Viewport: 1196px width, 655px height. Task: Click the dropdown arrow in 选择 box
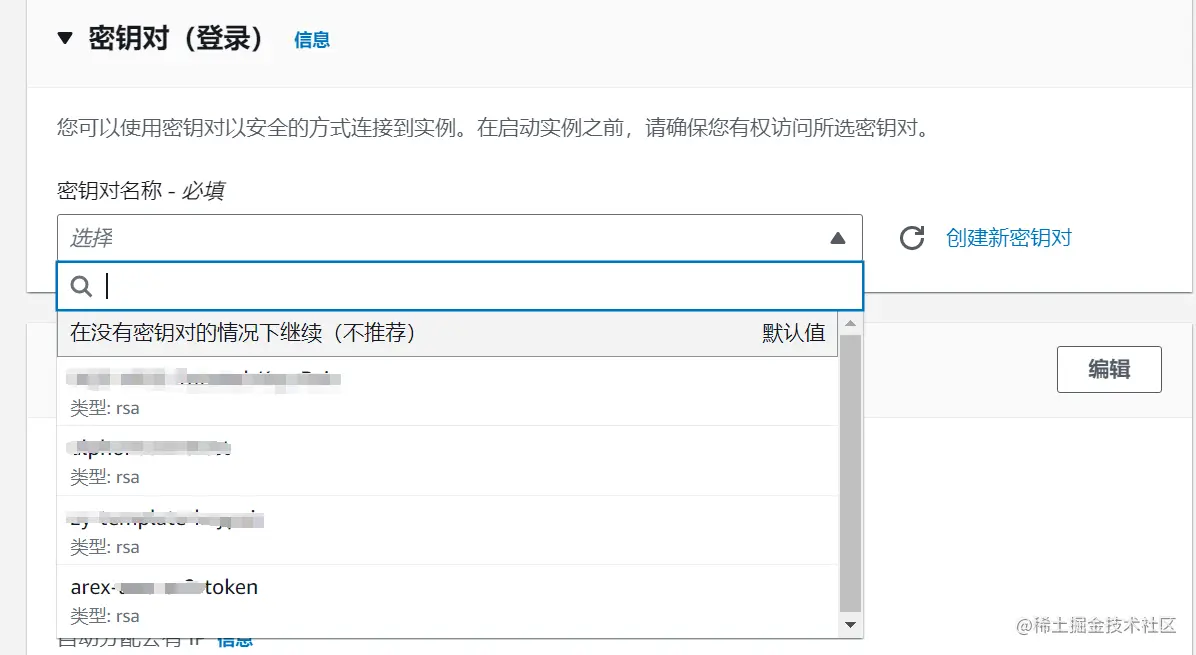[x=838, y=238]
